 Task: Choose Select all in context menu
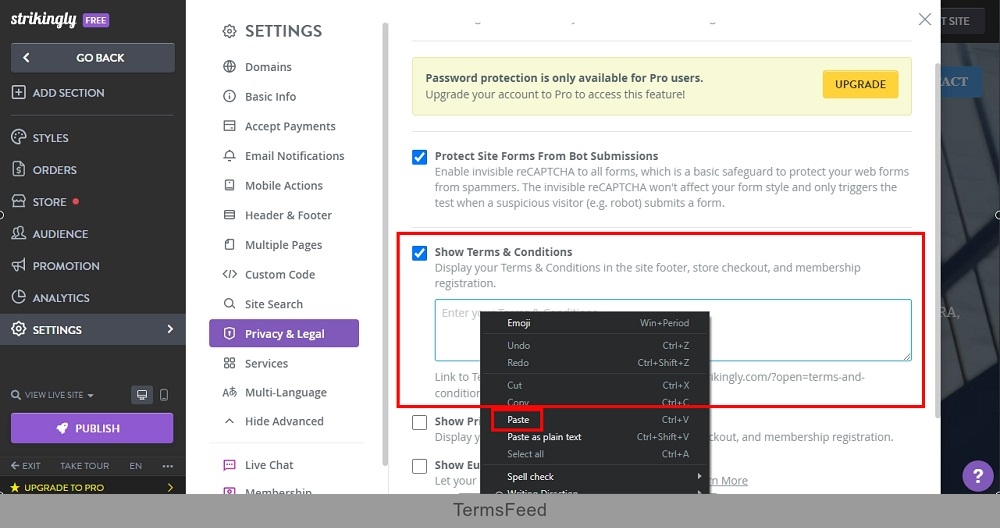coord(594,454)
